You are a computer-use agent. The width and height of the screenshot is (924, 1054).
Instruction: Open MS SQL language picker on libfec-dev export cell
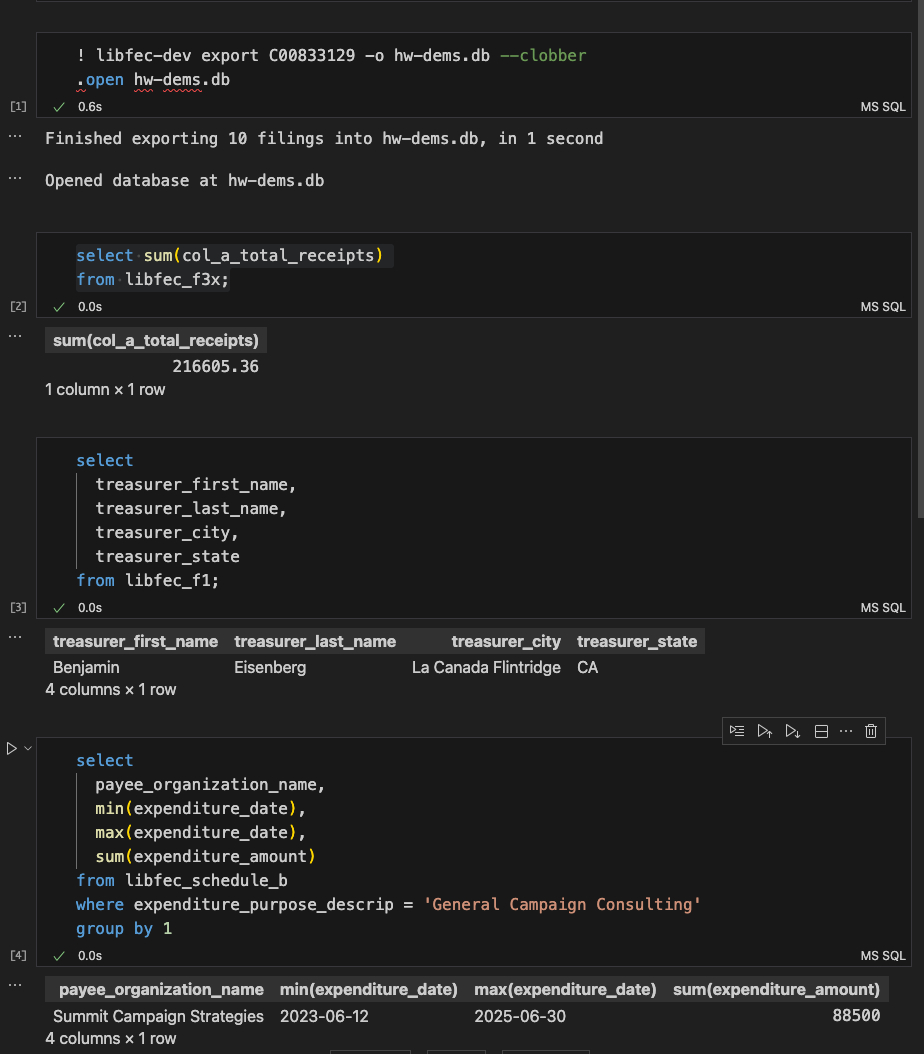pyautogui.click(x=882, y=106)
